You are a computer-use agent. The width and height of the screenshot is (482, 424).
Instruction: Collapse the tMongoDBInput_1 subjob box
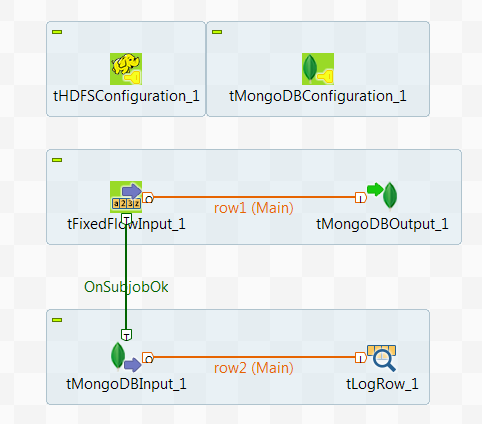tap(57, 320)
